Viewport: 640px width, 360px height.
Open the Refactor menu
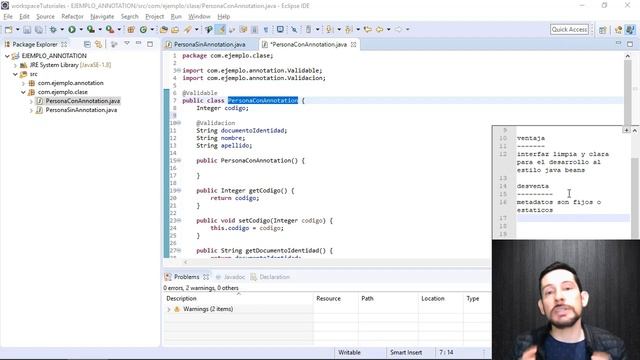[72, 16]
